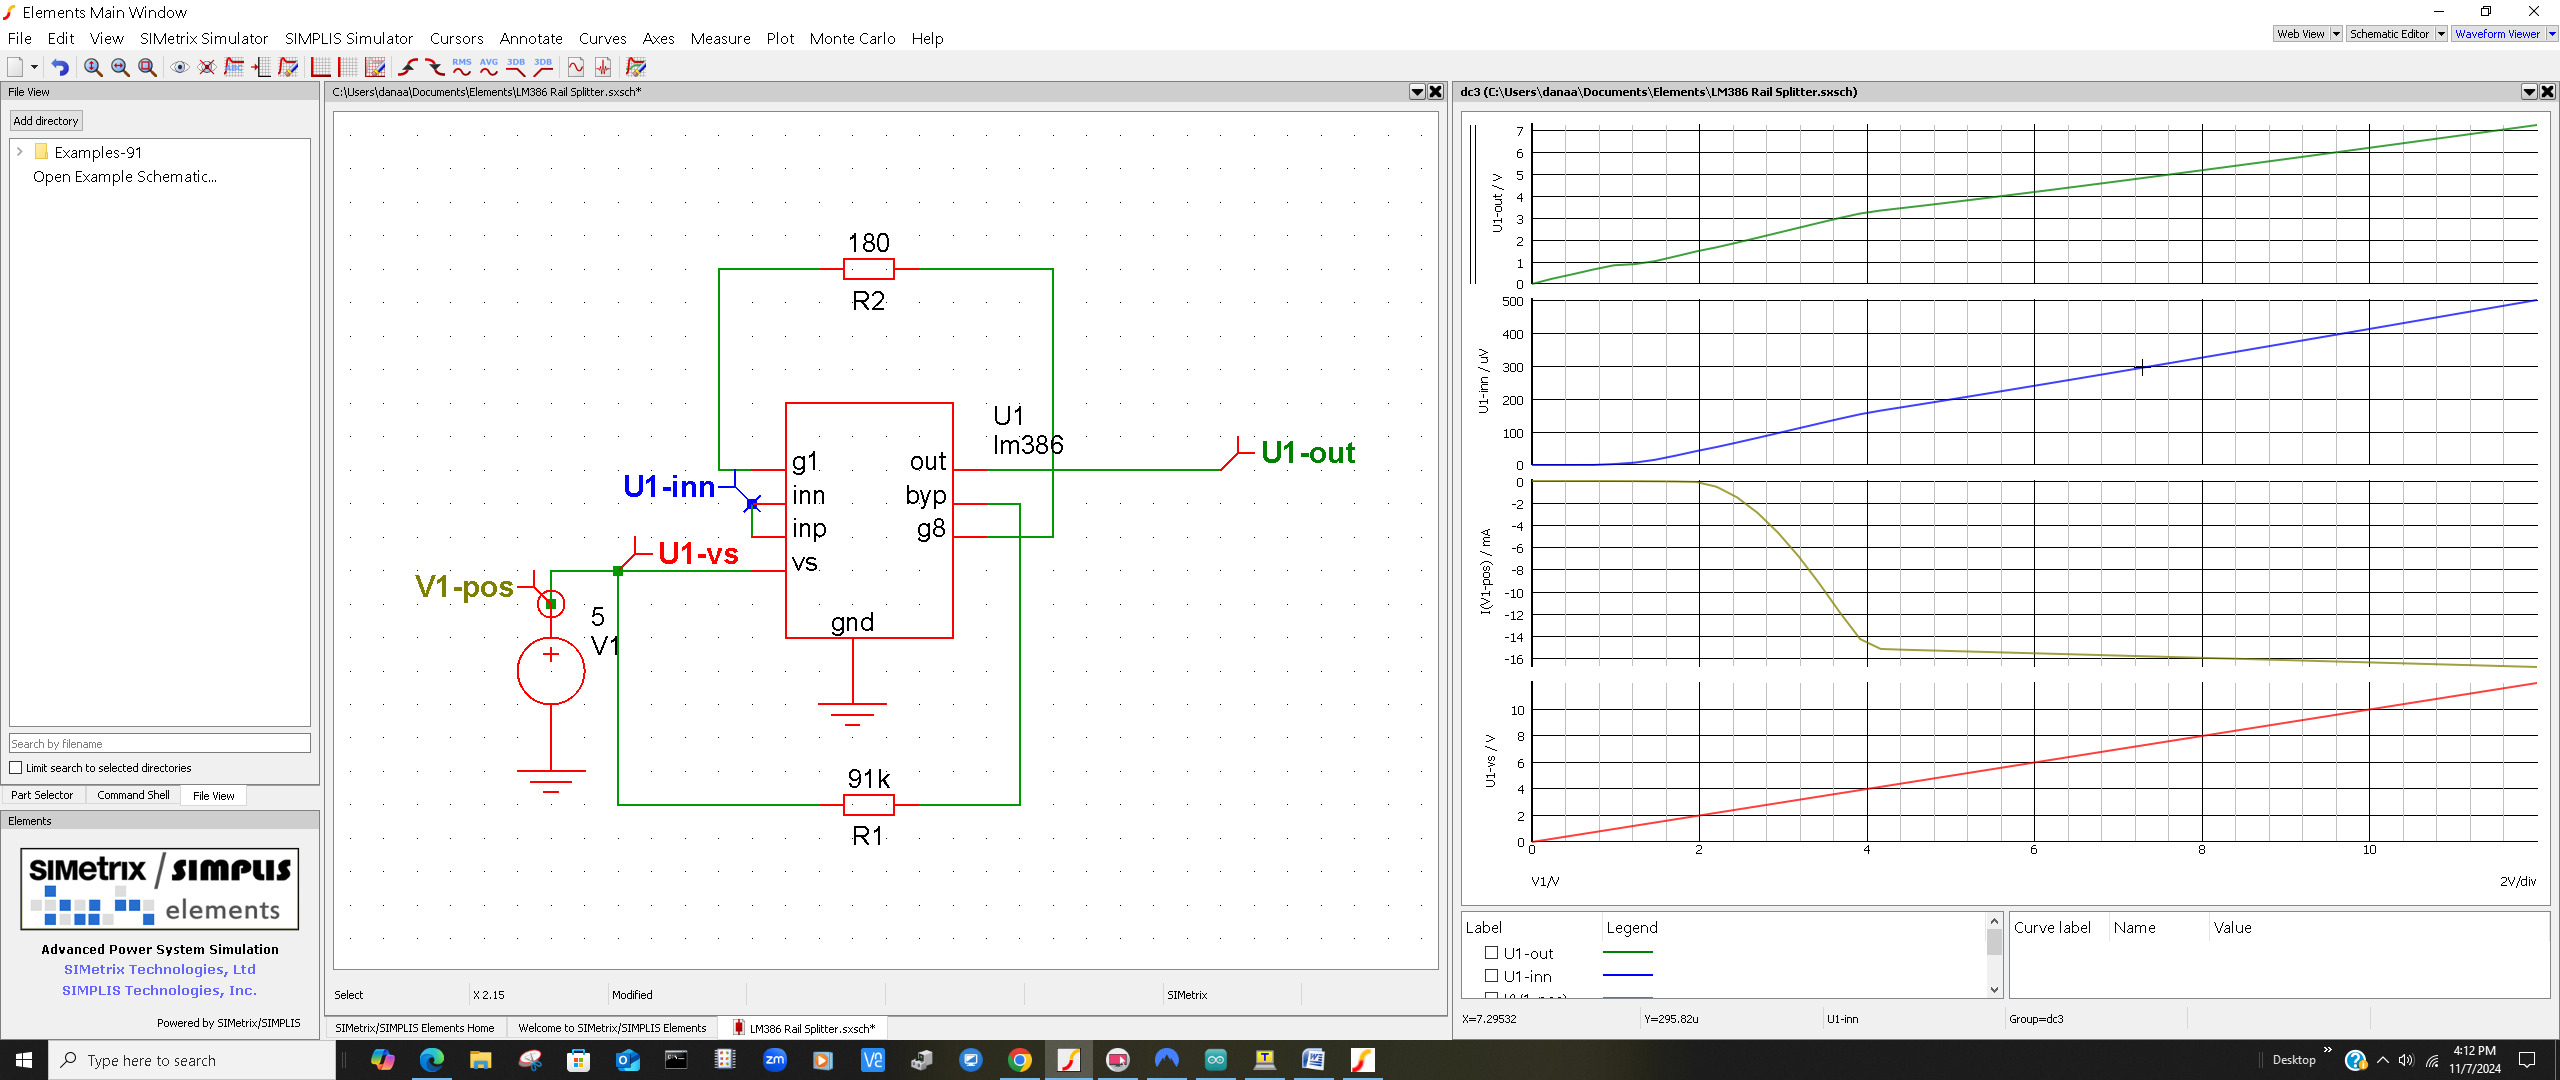Image resolution: width=2560 pixels, height=1080 pixels.
Task: Click the 3DB high-pass measurement icon
Action: [x=543, y=67]
